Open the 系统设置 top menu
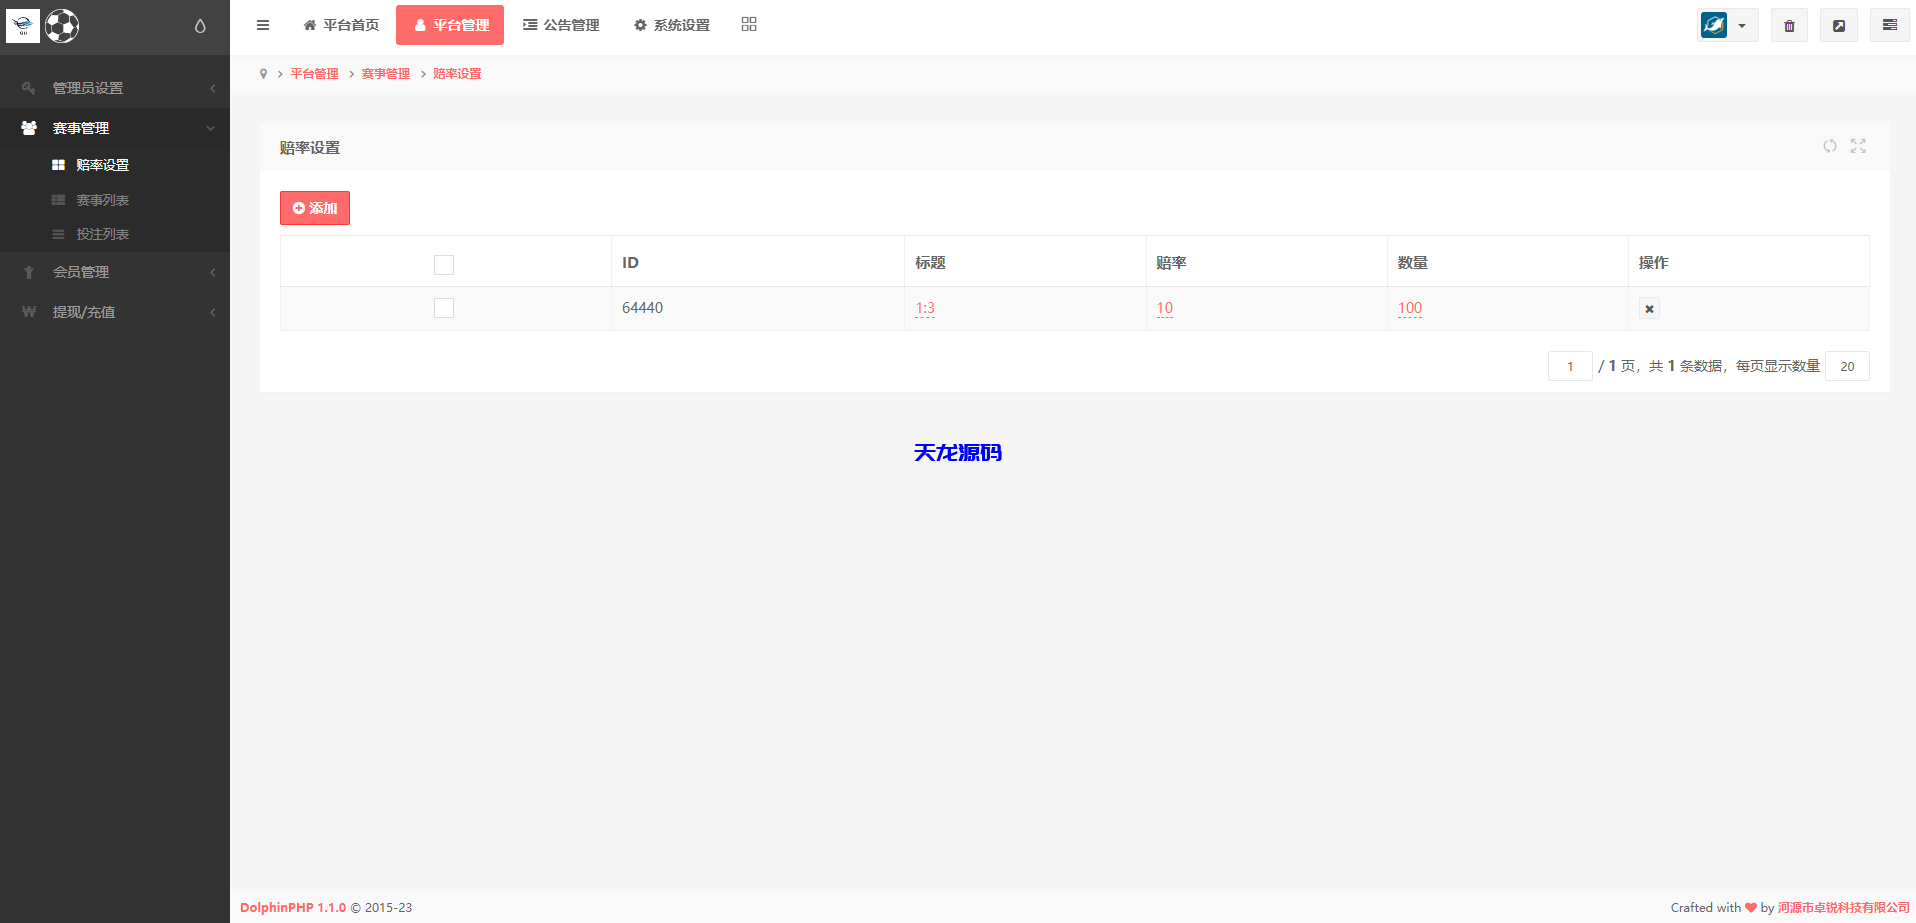Screen dimensions: 1916x923 [x=671, y=25]
